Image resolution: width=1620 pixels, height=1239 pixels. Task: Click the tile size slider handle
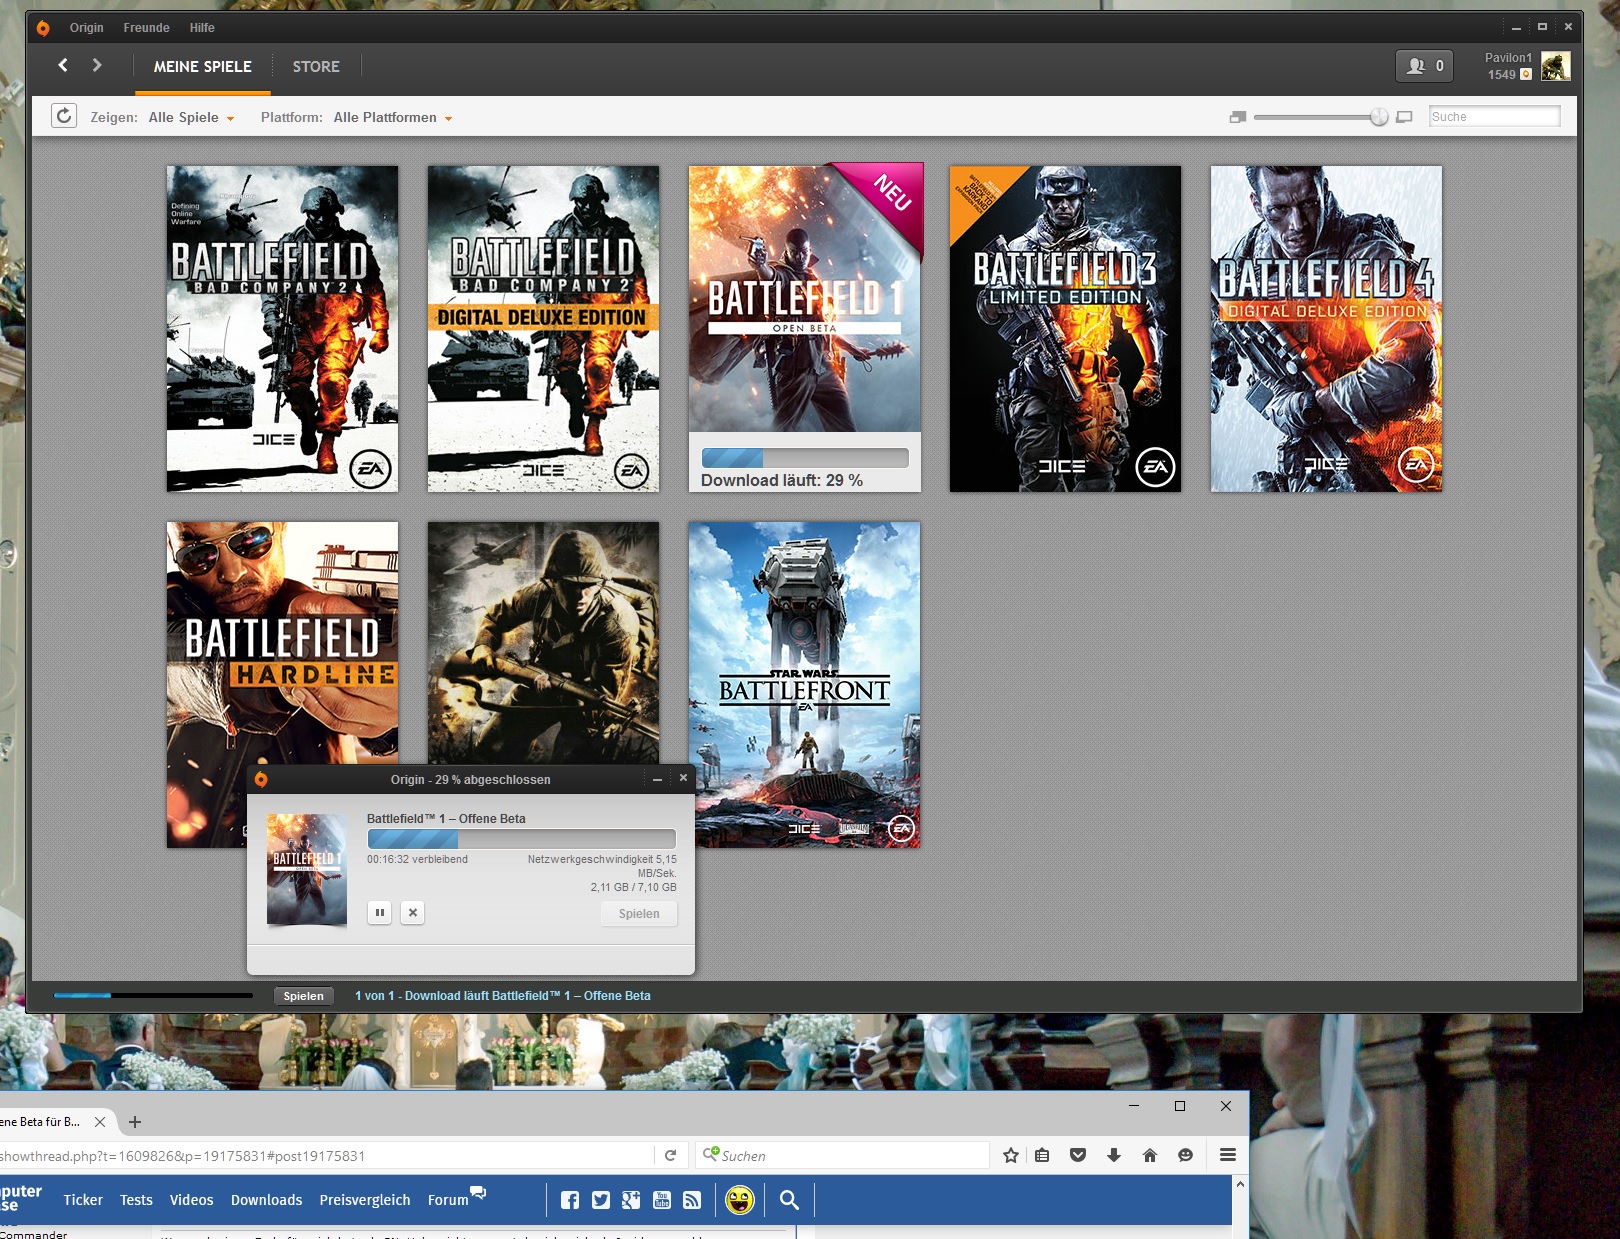1379,117
